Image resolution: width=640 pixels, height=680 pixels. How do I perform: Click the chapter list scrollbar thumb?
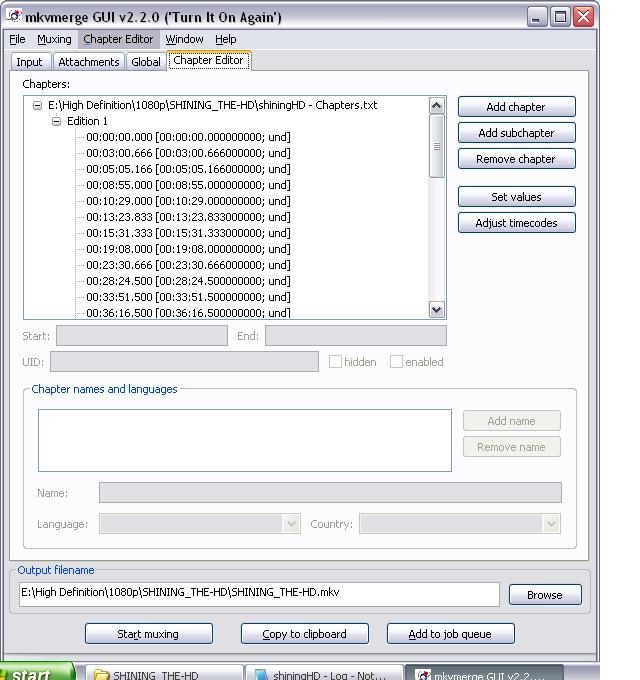(437, 146)
